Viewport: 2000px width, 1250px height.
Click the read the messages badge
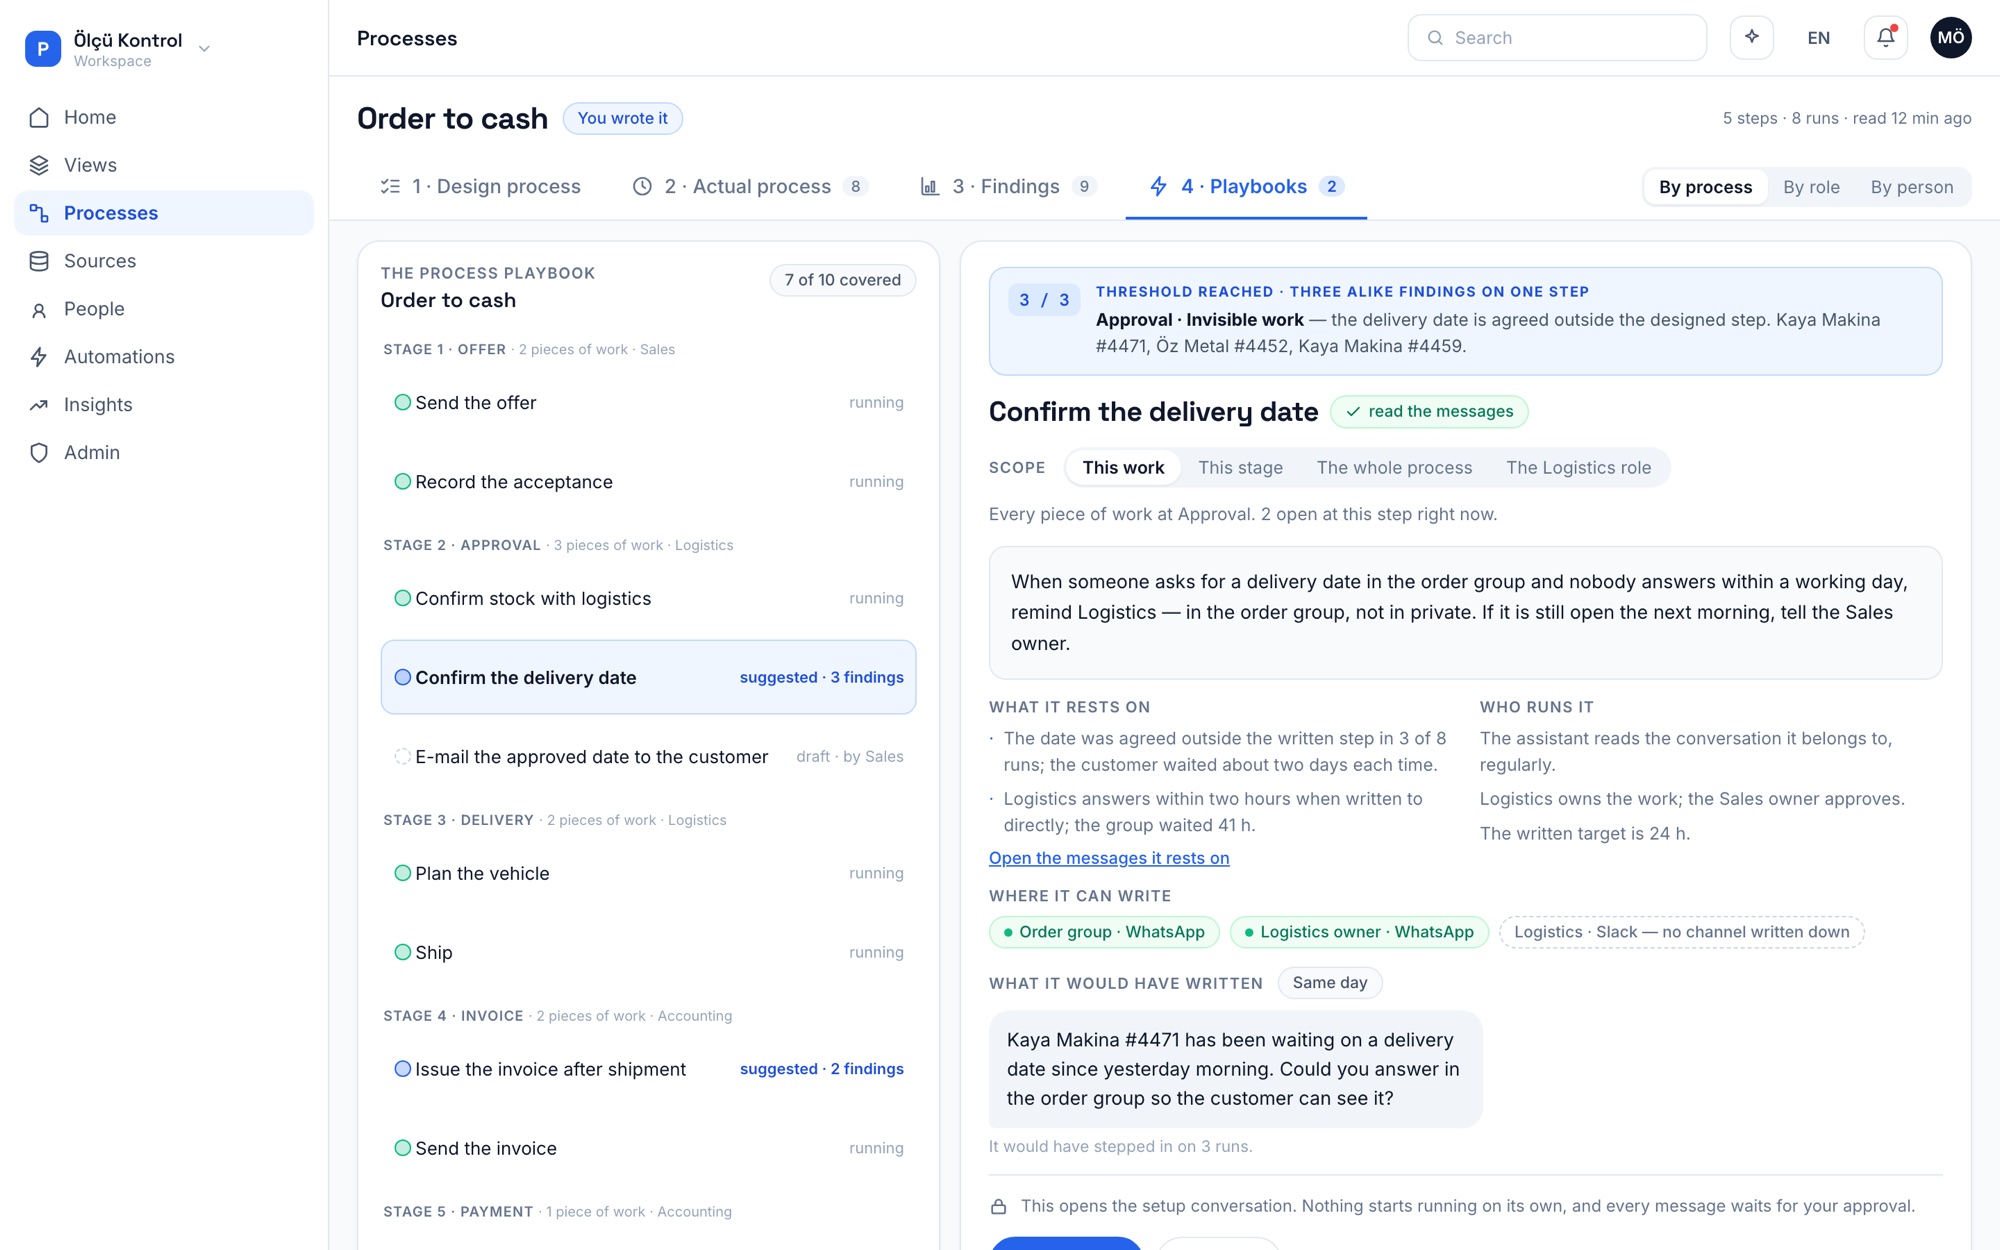point(1429,412)
